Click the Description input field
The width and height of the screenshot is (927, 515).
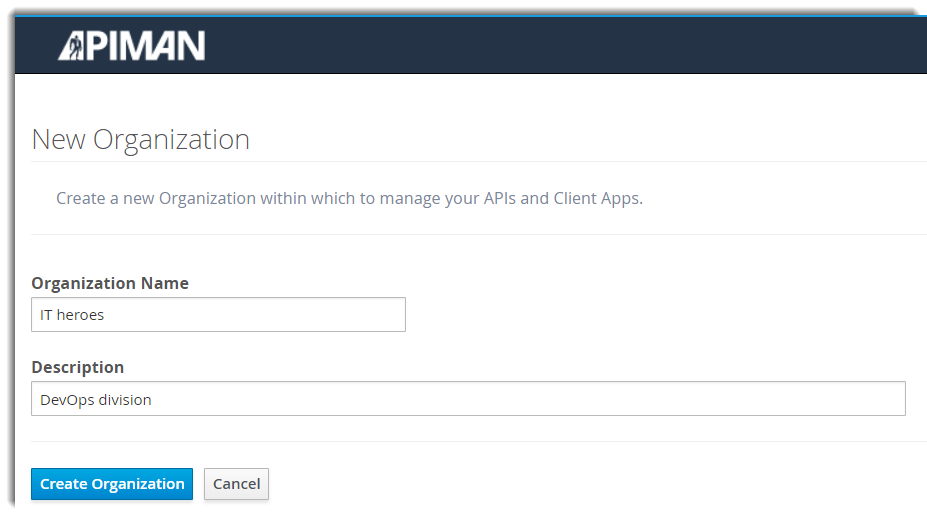tap(468, 399)
